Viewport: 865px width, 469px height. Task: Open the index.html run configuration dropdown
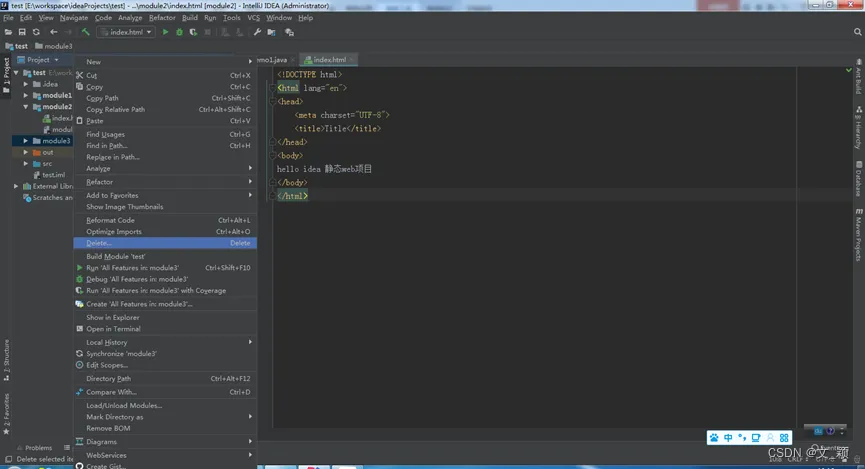click(x=126, y=32)
